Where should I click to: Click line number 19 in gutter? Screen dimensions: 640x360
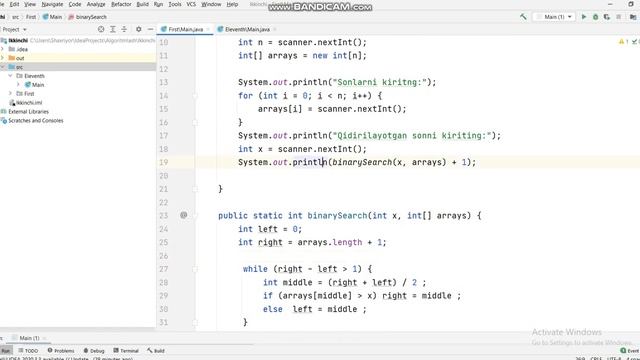point(164,162)
